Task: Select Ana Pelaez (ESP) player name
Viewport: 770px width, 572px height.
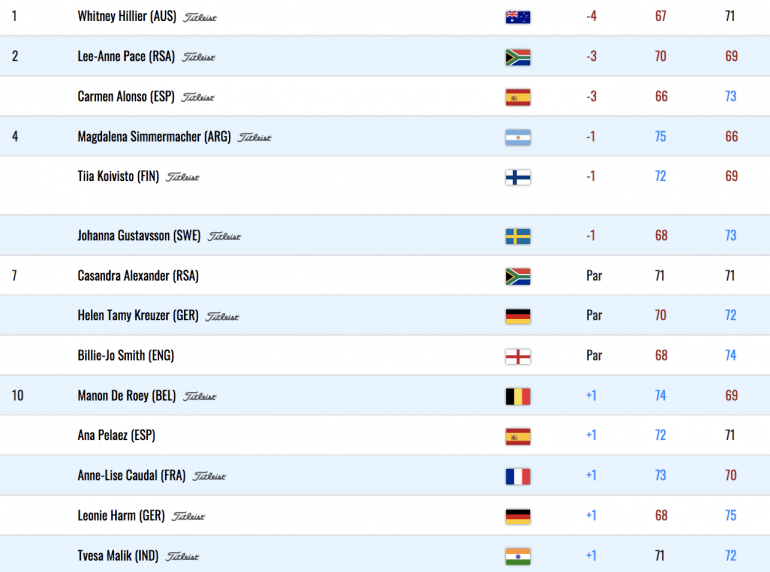Action: click(x=116, y=436)
